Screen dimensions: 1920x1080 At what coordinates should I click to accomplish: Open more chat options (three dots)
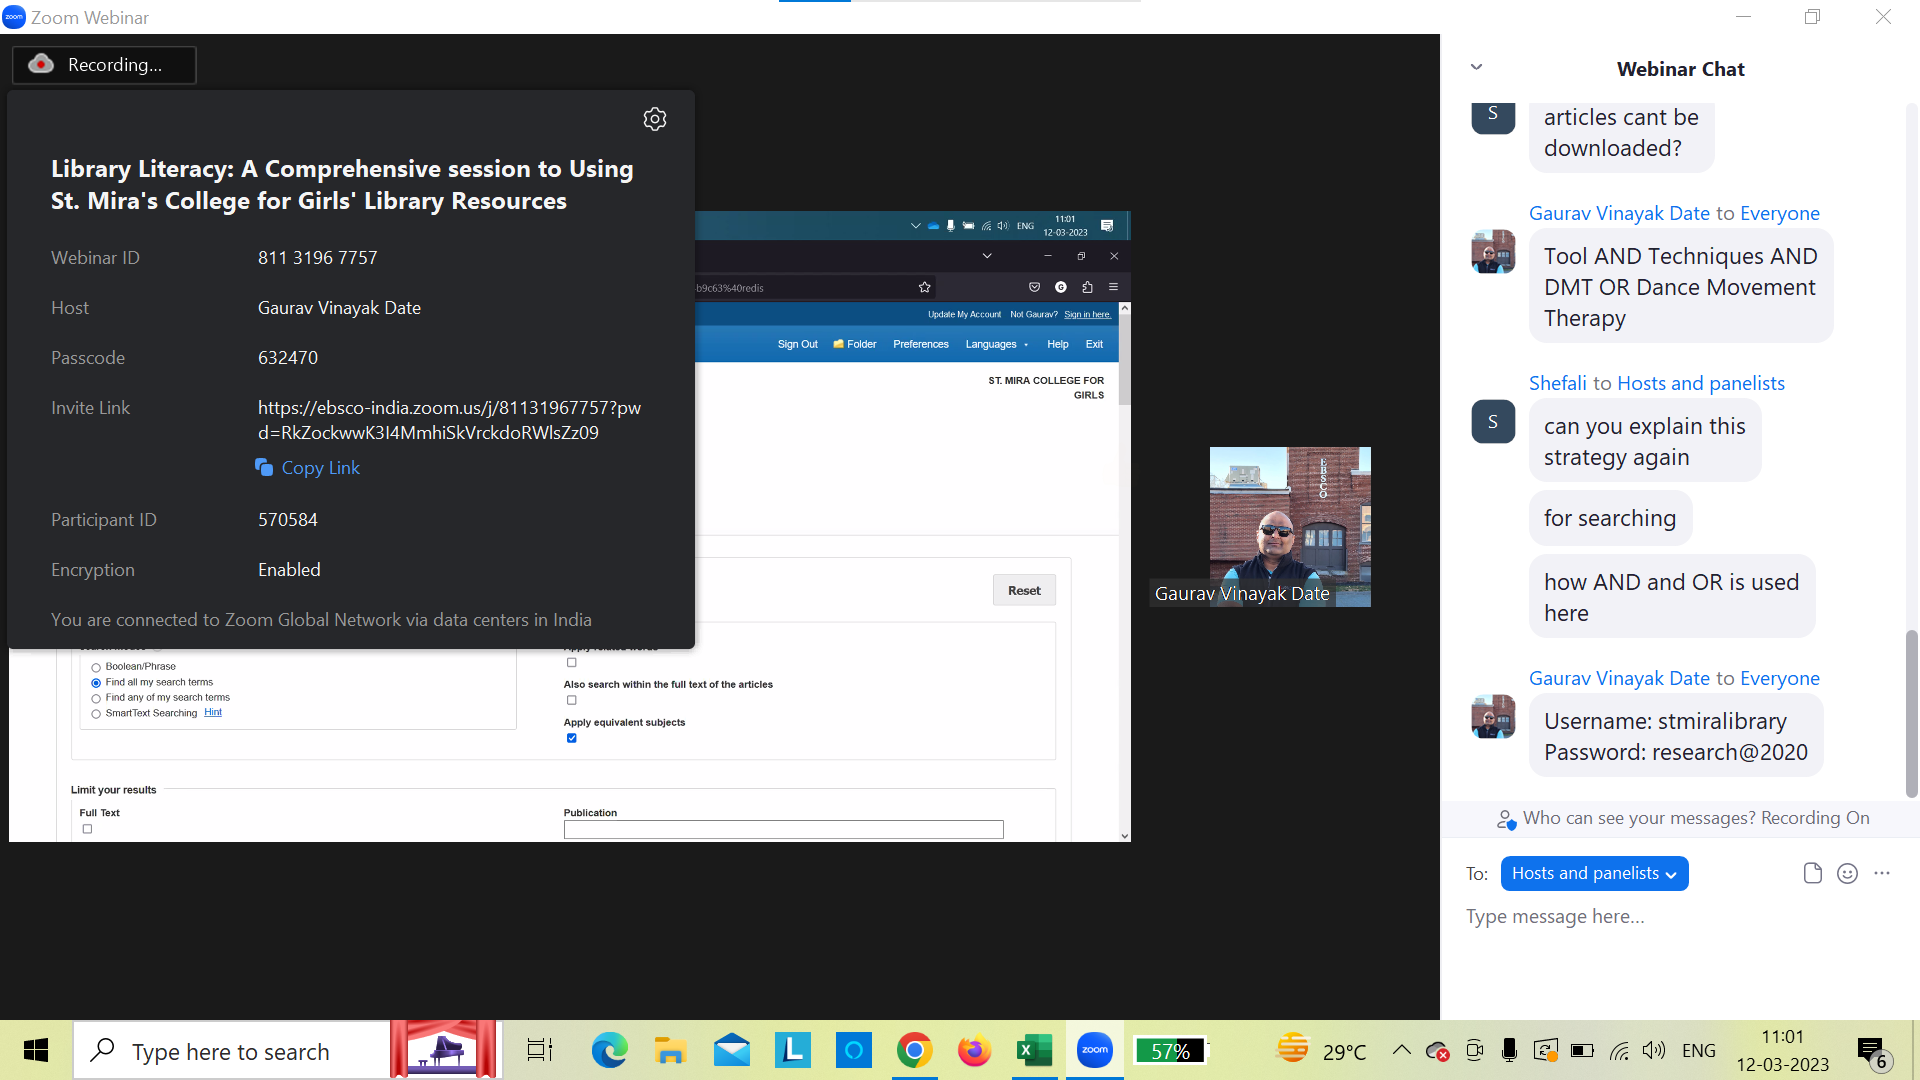click(x=1882, y=873)
